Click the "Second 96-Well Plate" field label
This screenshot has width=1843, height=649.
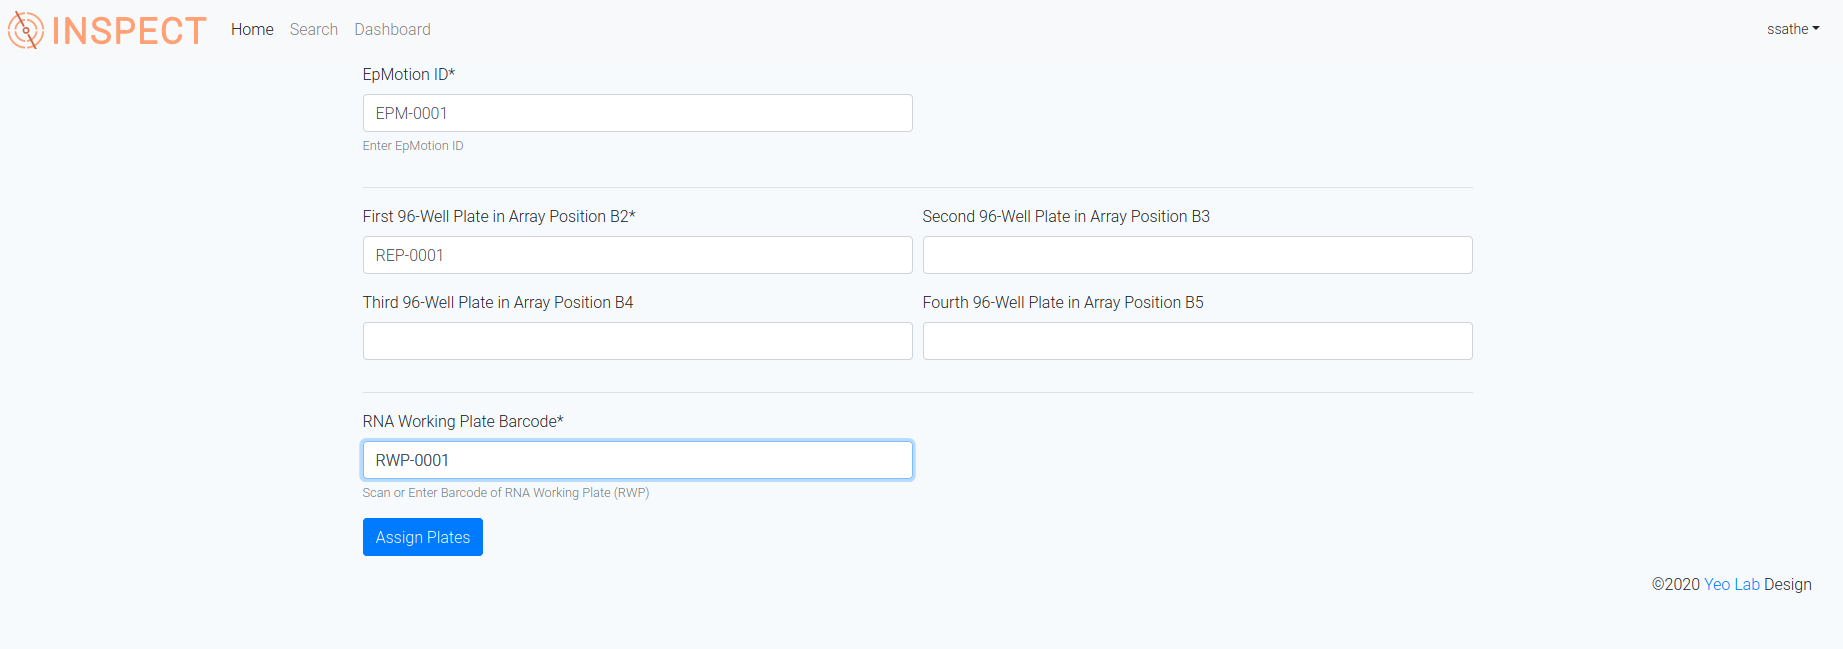pos(1066,216)
